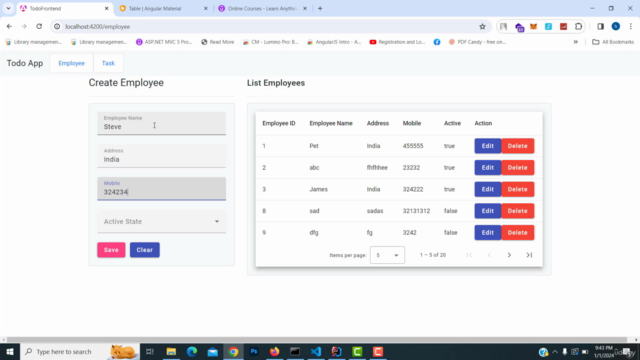Open the Registration and Login YouTube bookmark
Screen dimensions: 640x360
pos(398,42)
